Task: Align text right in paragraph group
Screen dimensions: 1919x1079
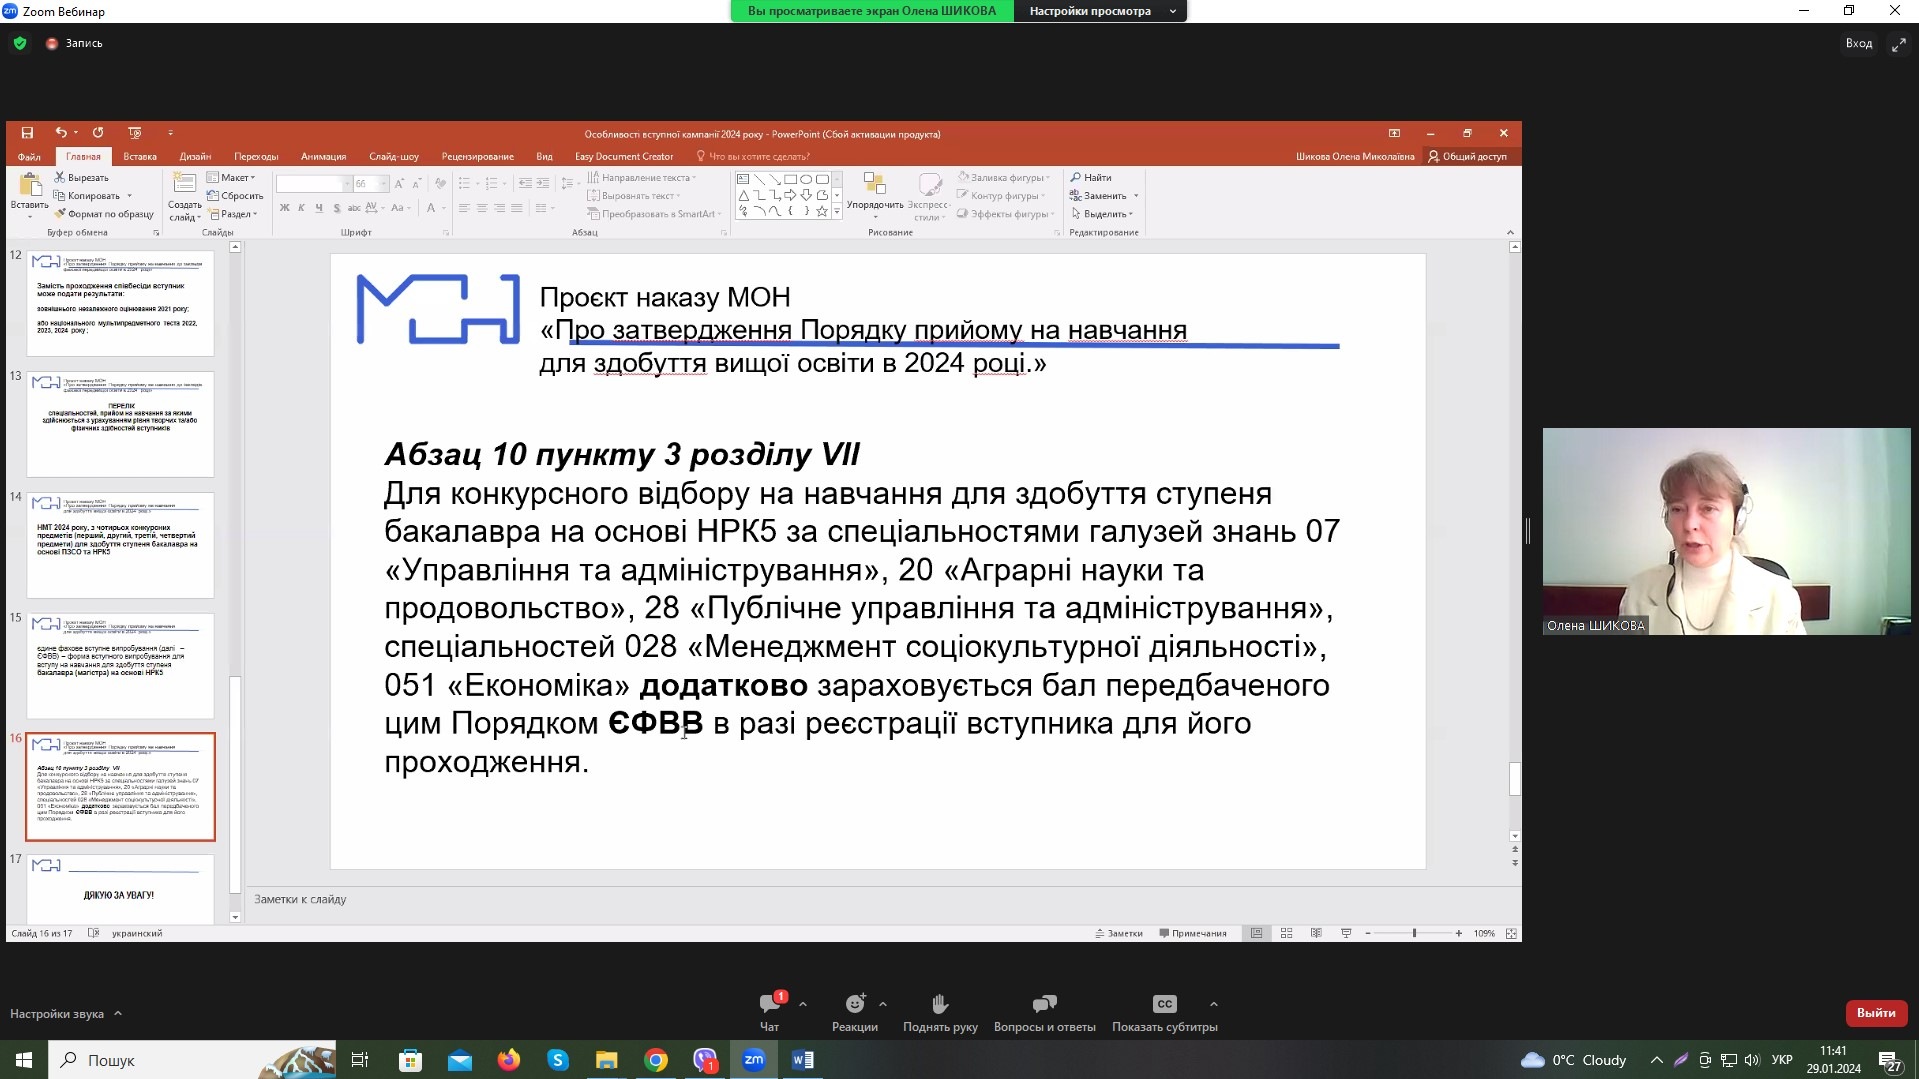Action: click(x=499, y=208)
